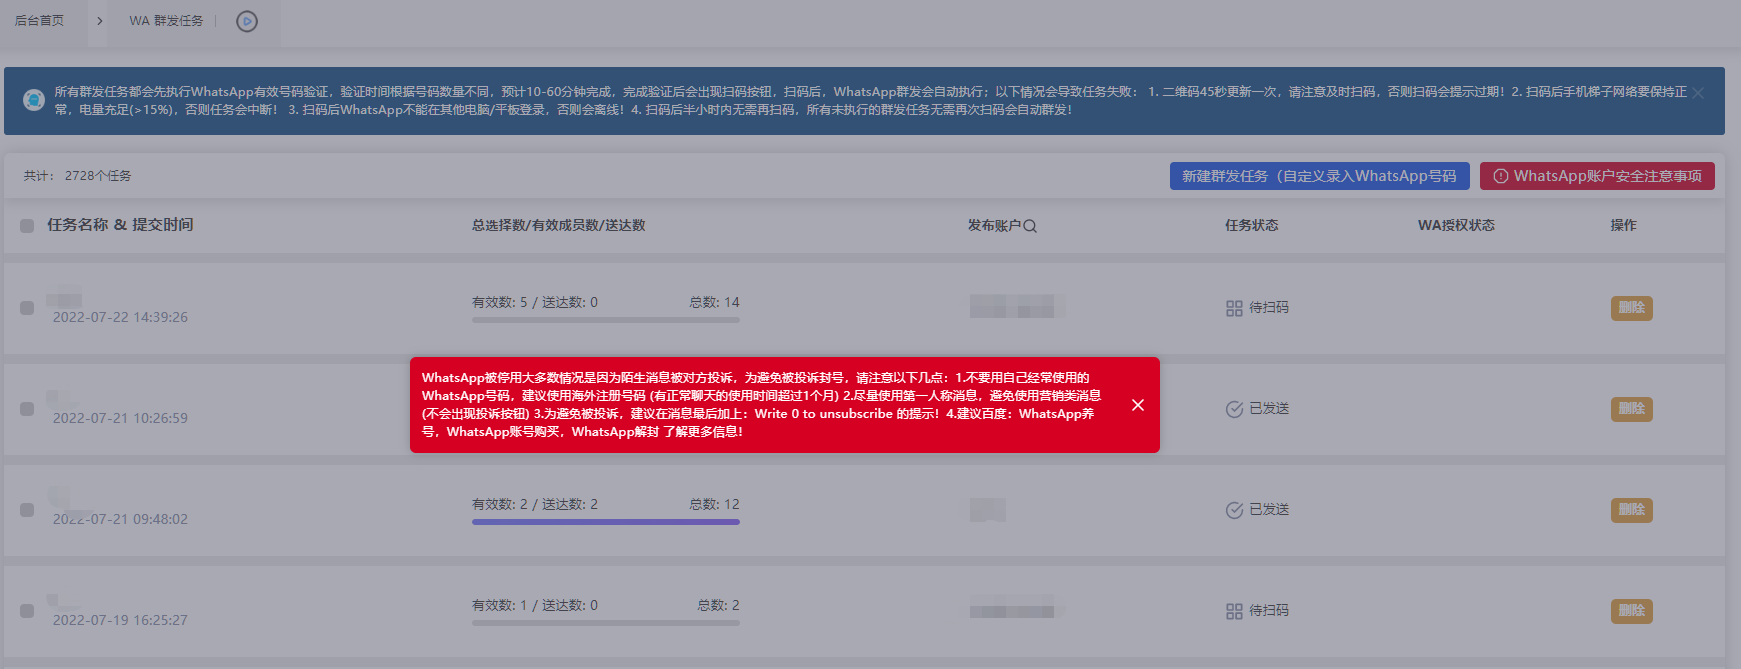Open WhatsApp账户安全注意事项 button
1741x669 pixels.
click(1597, 176)
